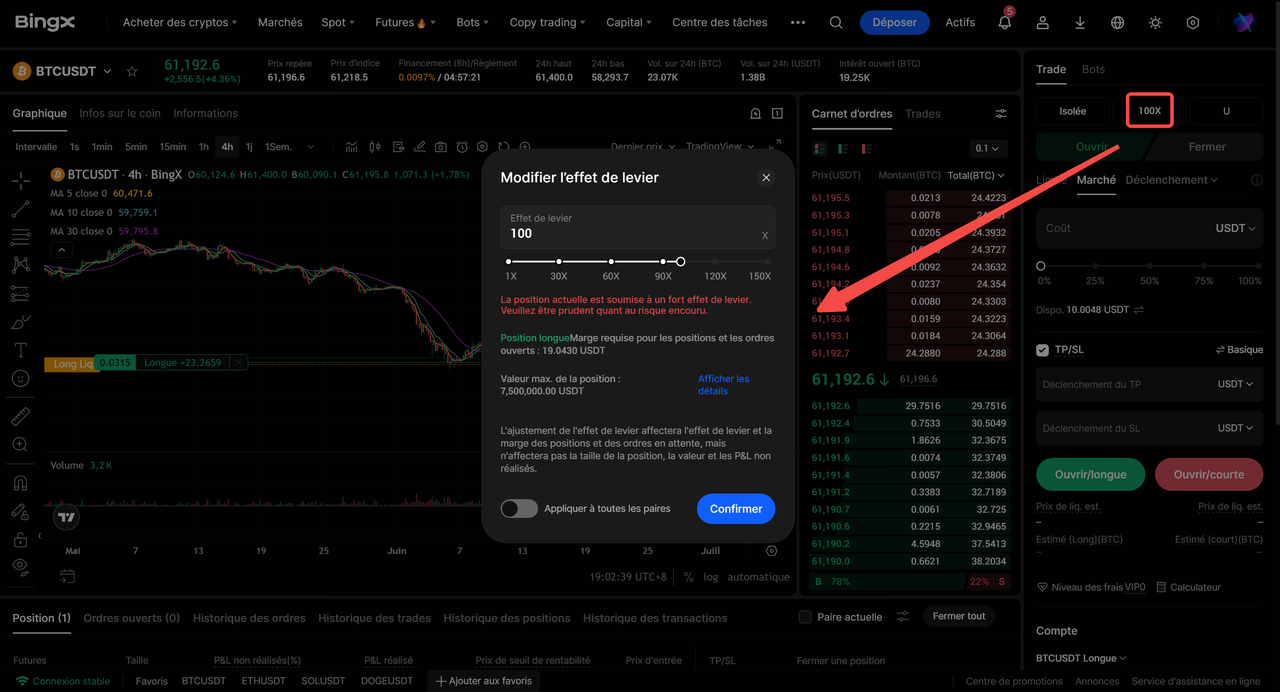
Task: Set leverage slider to 30X mark
Action: click(559, 261)
